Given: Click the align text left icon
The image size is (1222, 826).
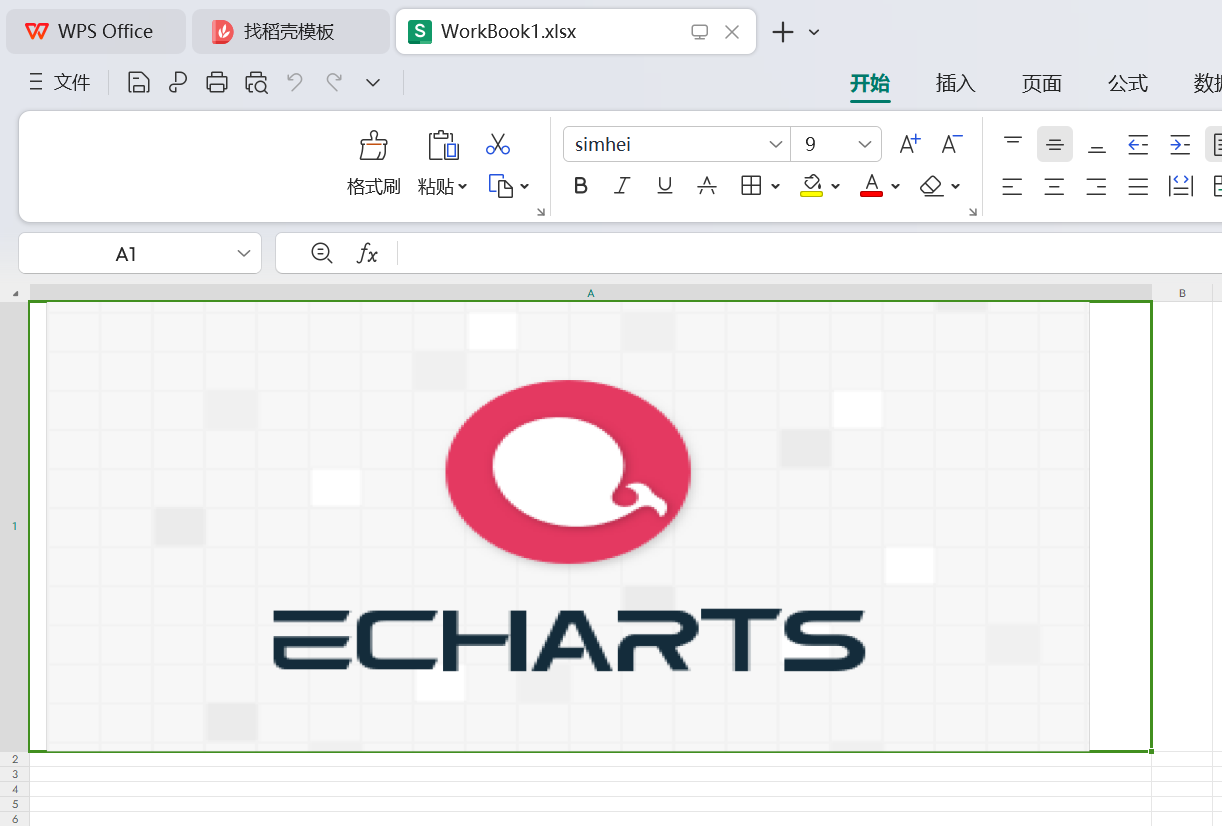Looking at the screenshot, I should click(x=1013, y=186).
